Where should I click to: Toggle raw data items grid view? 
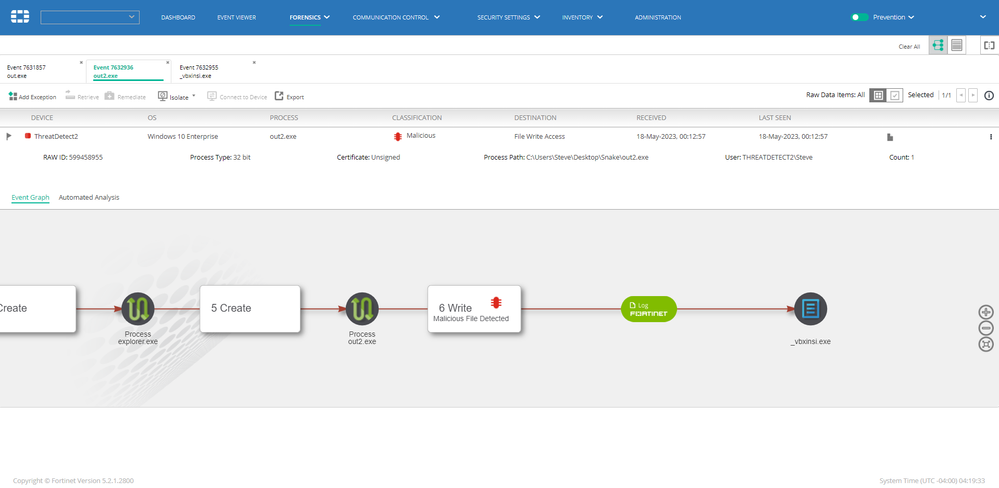[878, 96]
